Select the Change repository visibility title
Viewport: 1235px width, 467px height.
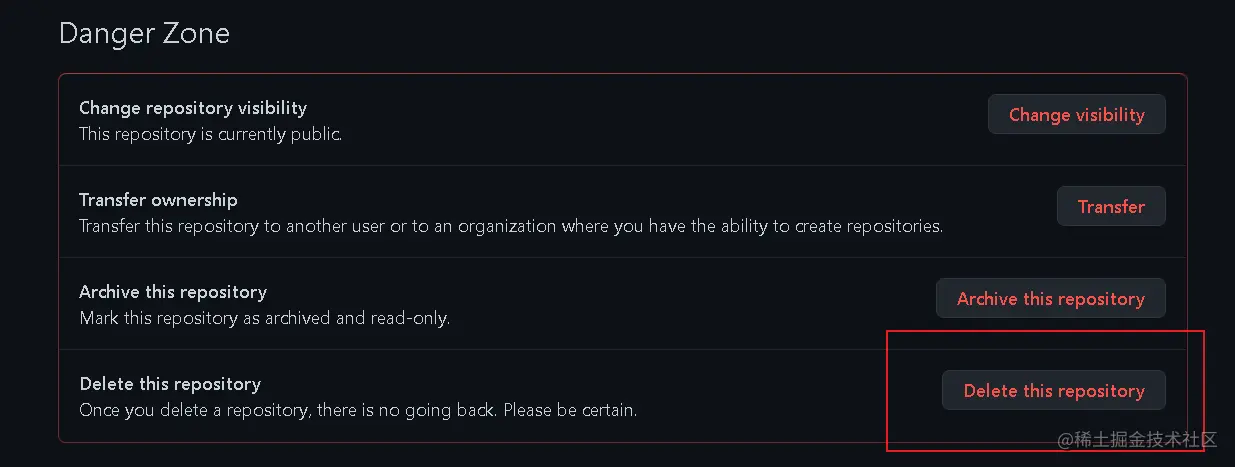coord(193,108)
